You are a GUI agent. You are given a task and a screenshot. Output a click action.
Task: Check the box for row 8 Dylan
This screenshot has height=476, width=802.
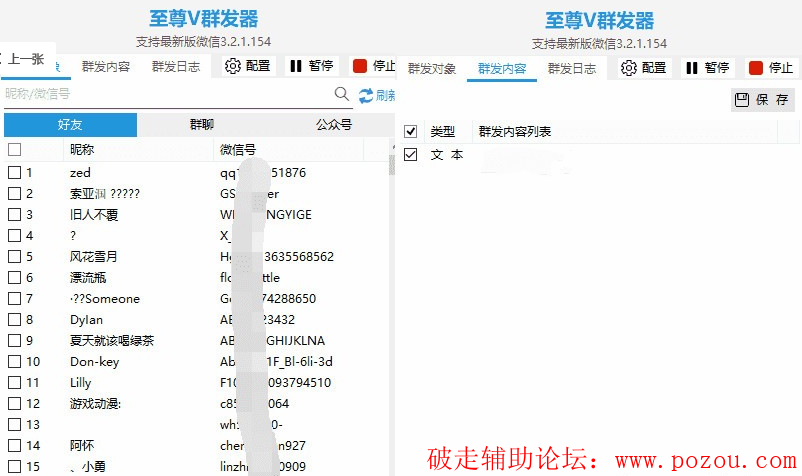(x=14, y=319)
